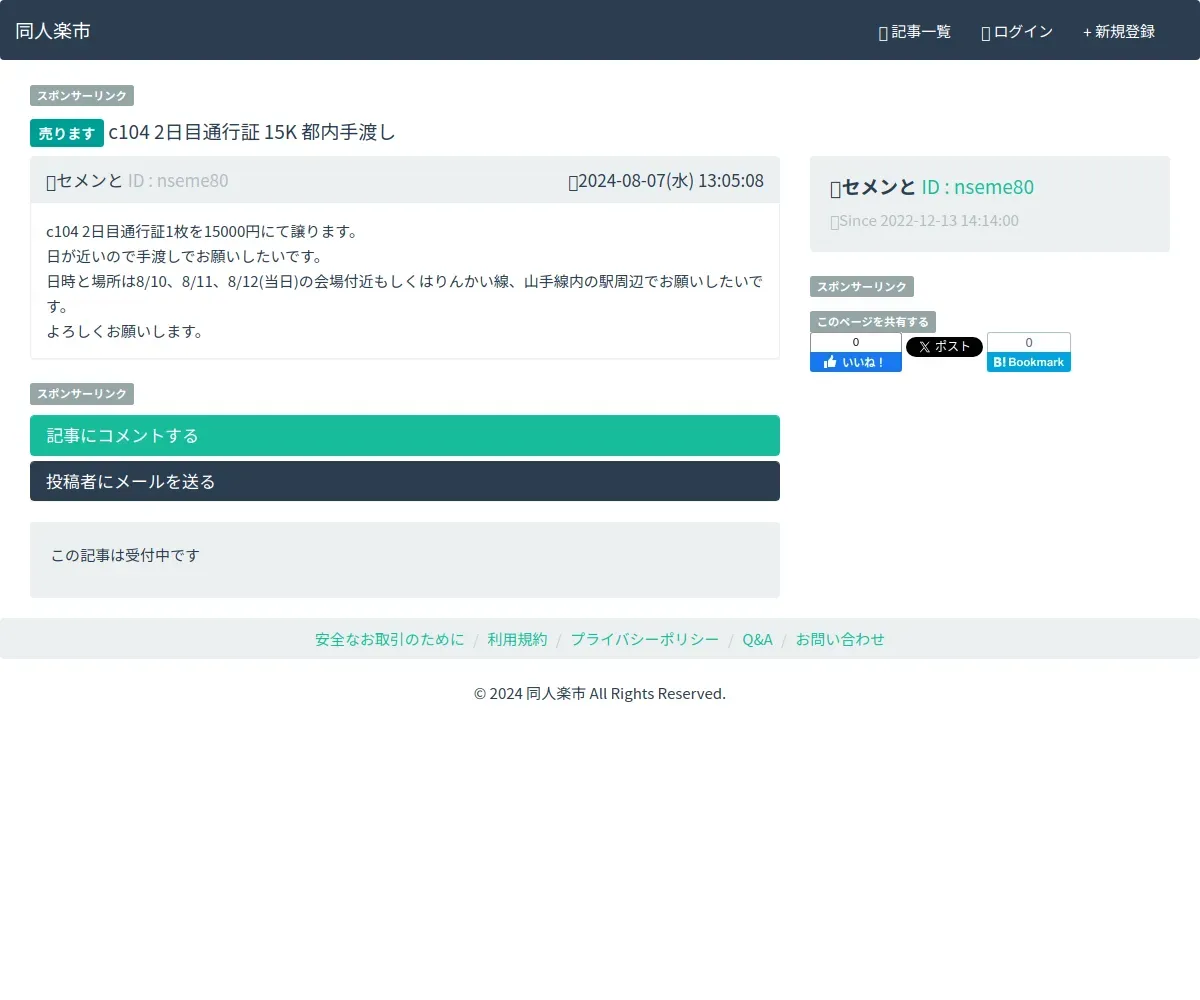Open the Q&A footer link
Image resolution: width=1200 pixels, height=1000 pixels.
point(757,639)
